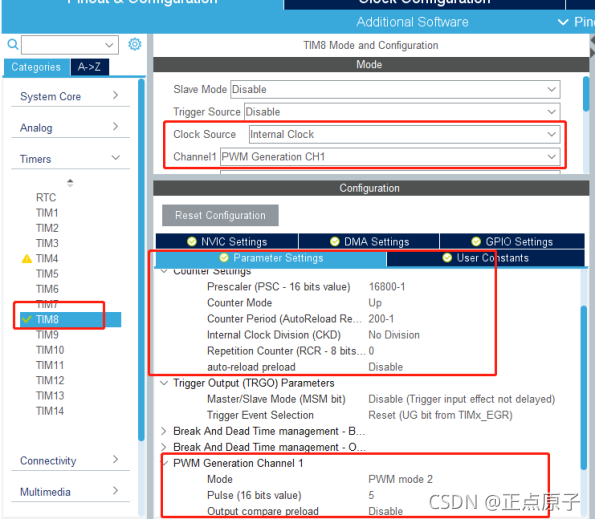Viewport: 595px width, 520px height.
Task: Open GPIO Settings tab
Action: point(512,241)
